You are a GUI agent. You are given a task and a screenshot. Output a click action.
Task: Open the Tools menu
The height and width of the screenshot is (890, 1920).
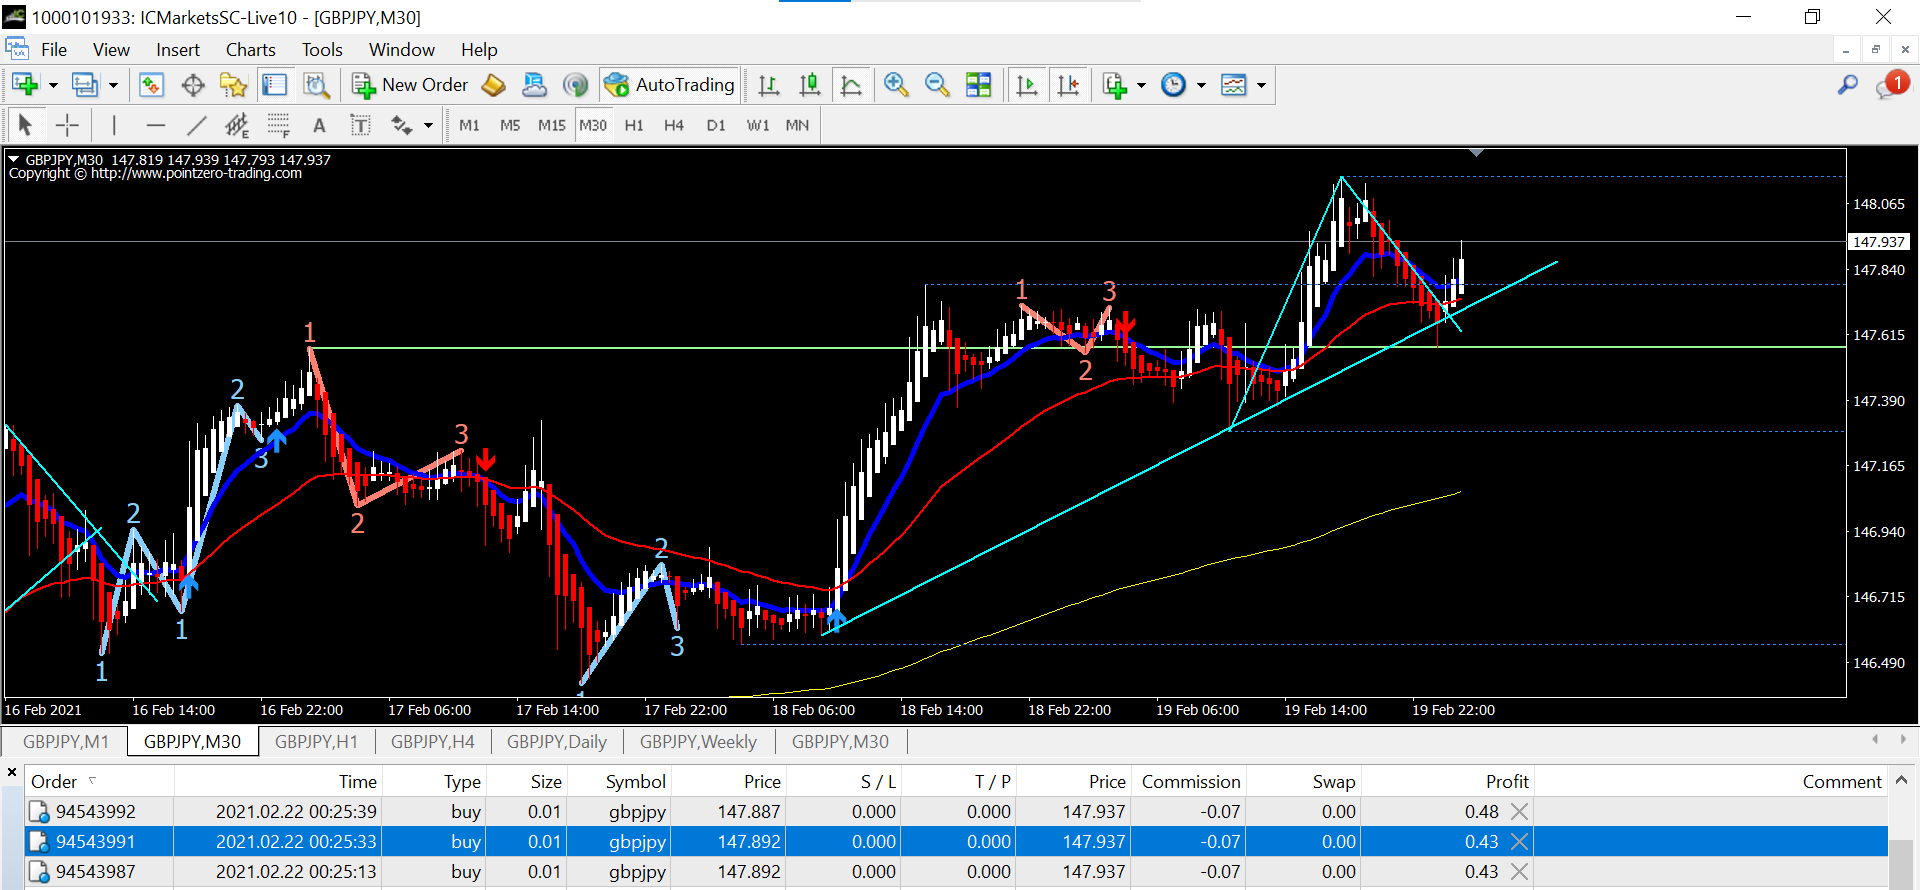tap(322, 50)
